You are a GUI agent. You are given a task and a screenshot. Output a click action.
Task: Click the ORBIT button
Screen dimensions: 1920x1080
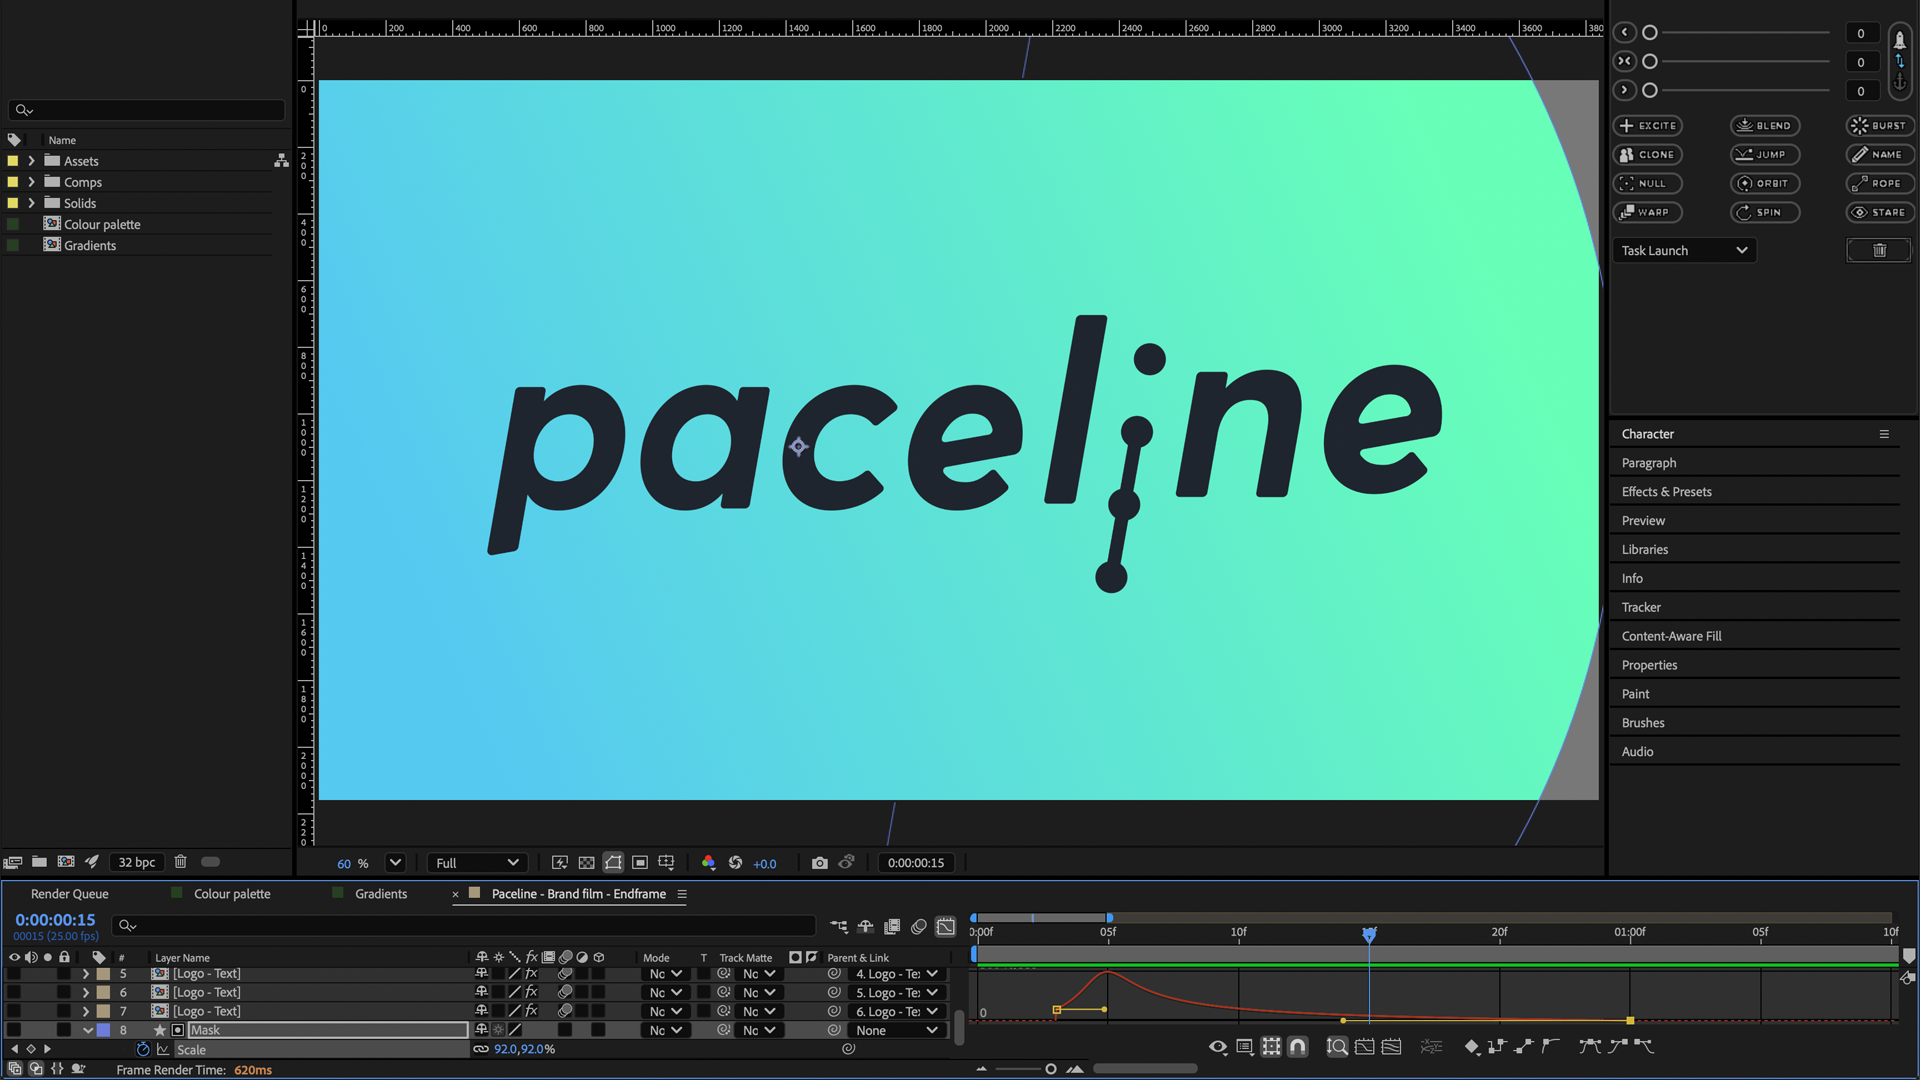coord(1764,184)
